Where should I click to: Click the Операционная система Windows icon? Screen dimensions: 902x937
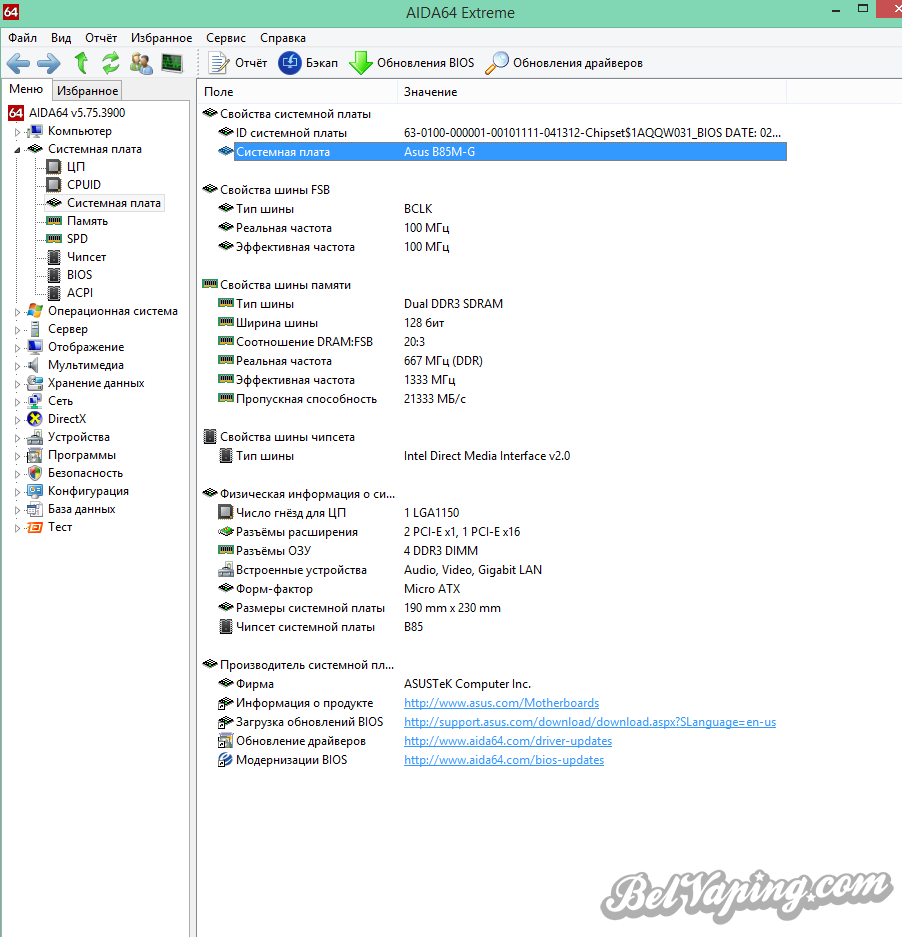point(35,311)
